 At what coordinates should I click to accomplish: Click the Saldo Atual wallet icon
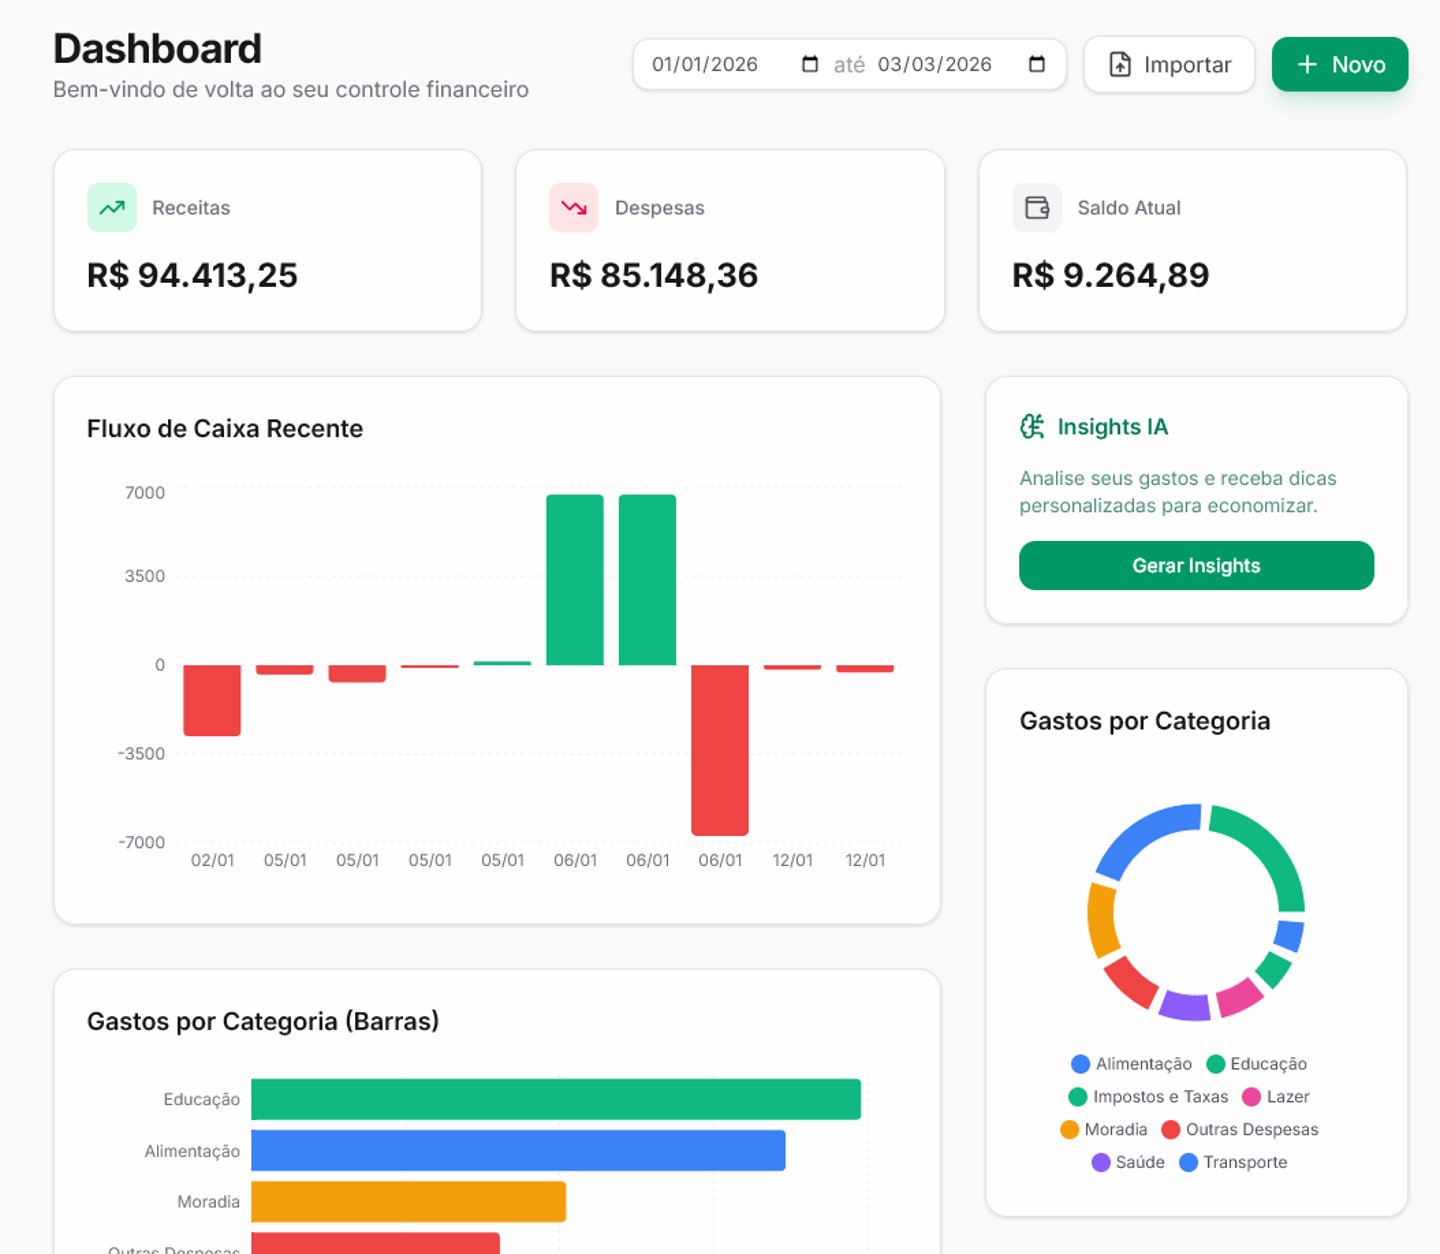click(x=1037, y=207)
